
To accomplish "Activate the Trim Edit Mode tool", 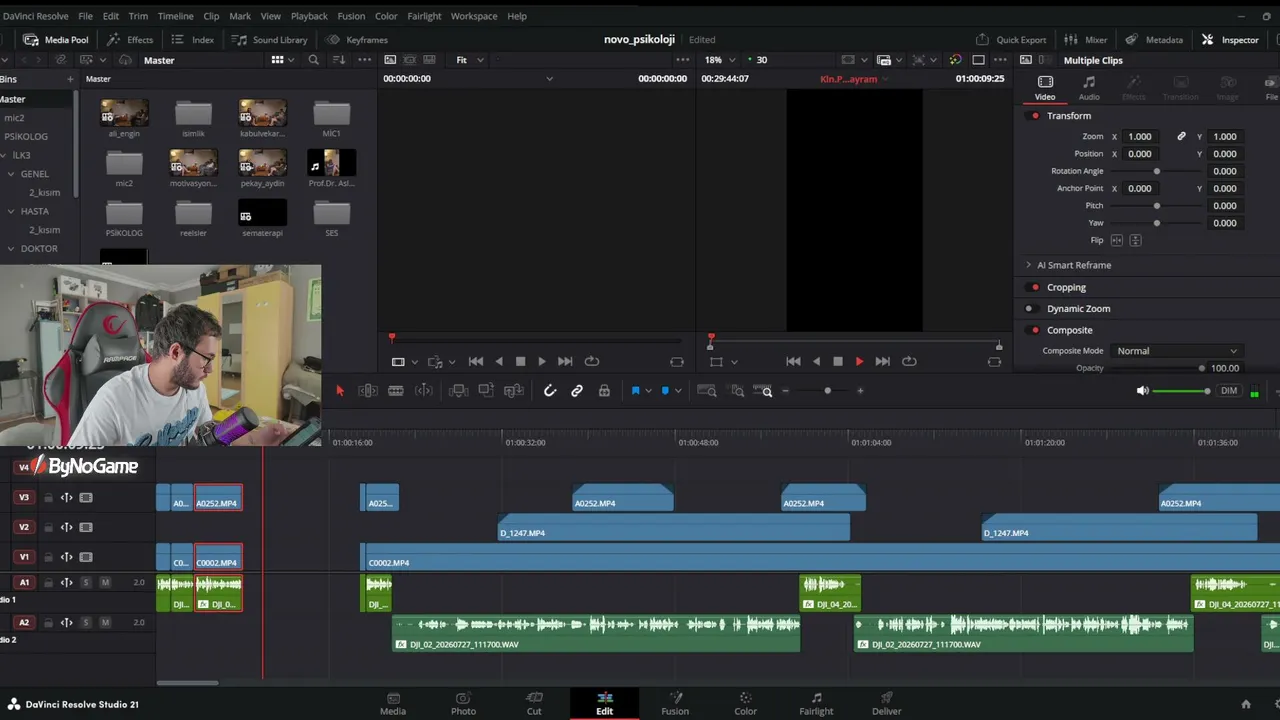I will [368, 391].
